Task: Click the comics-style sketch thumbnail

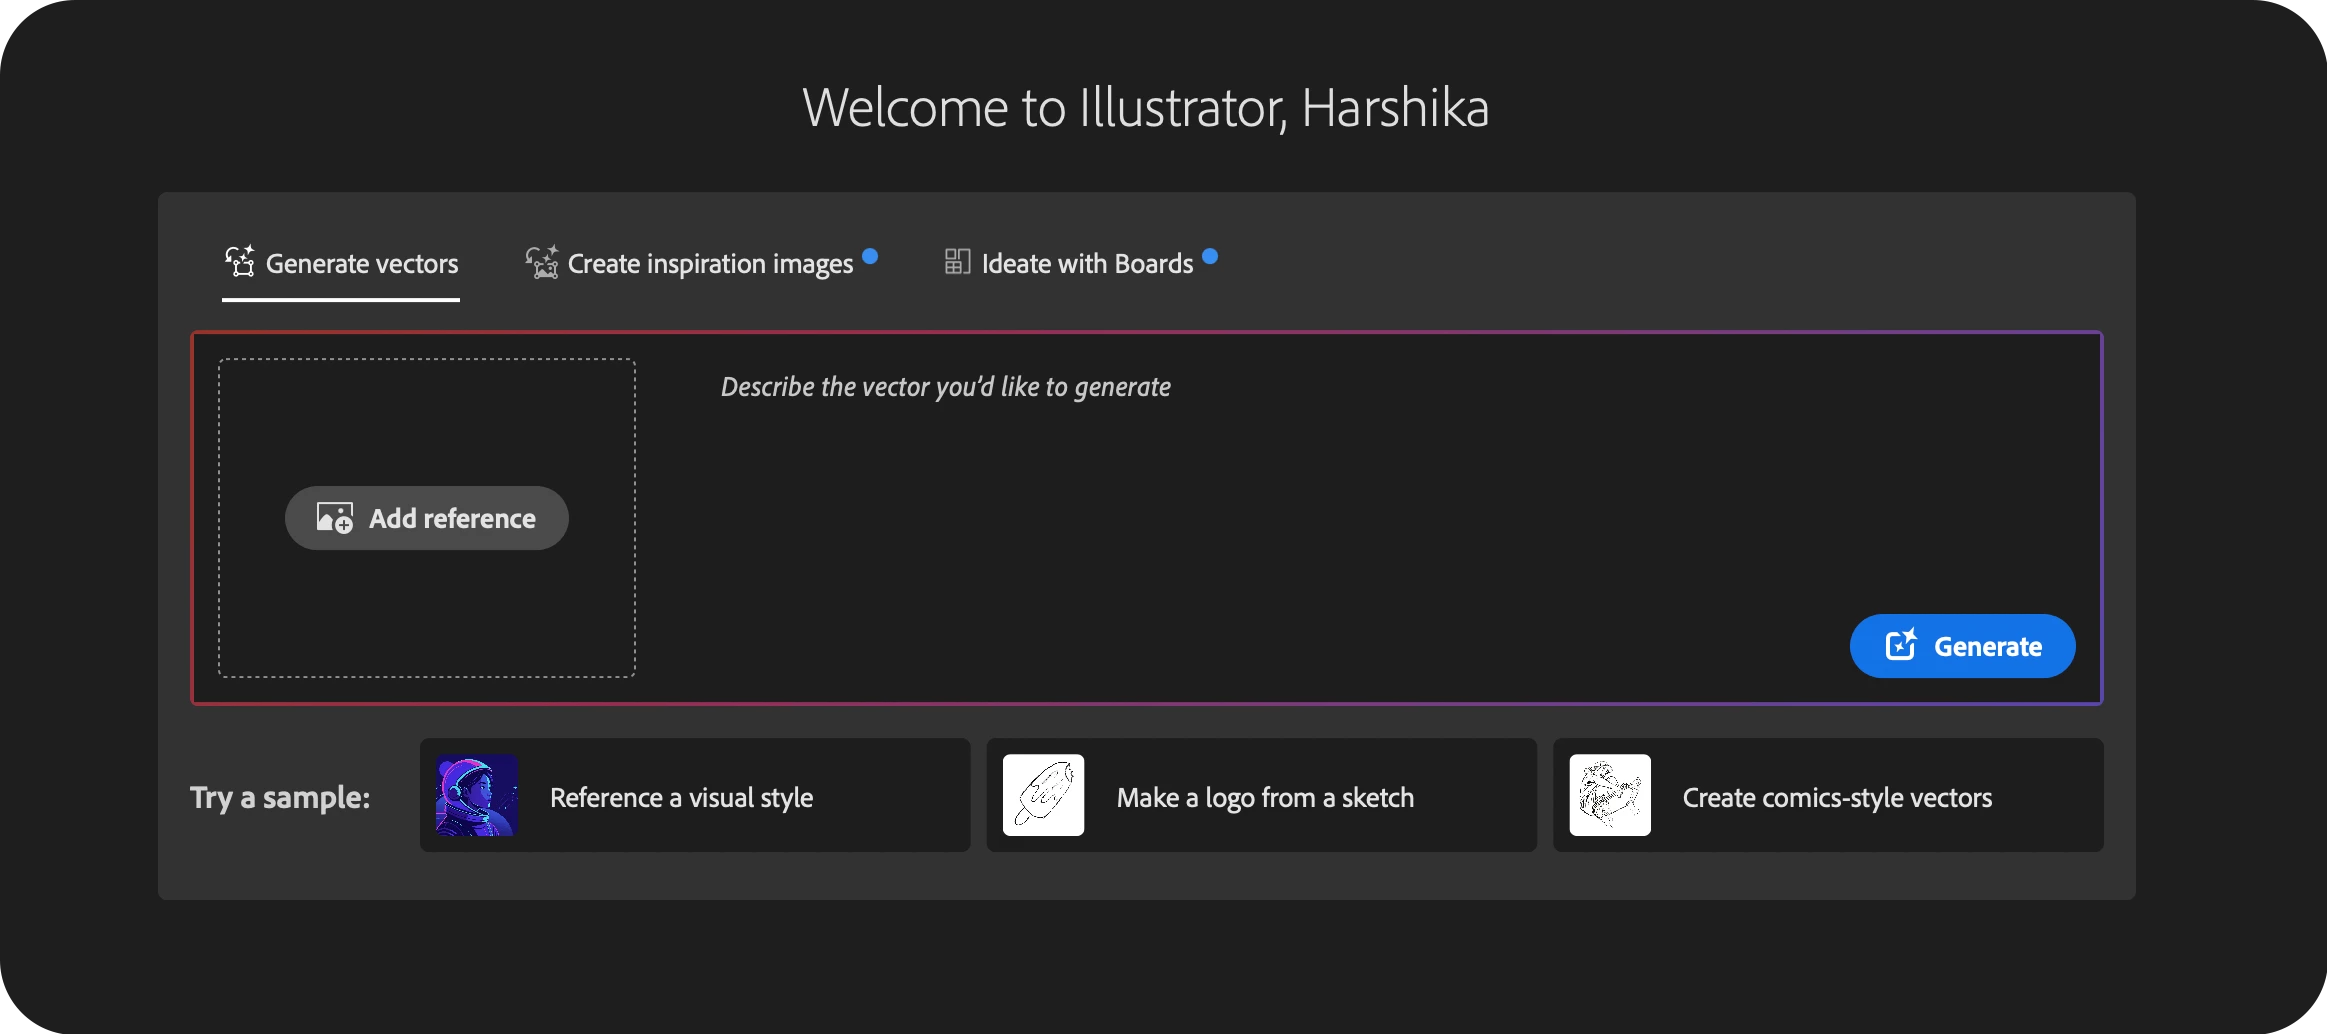Action: tap(1610, 796)
